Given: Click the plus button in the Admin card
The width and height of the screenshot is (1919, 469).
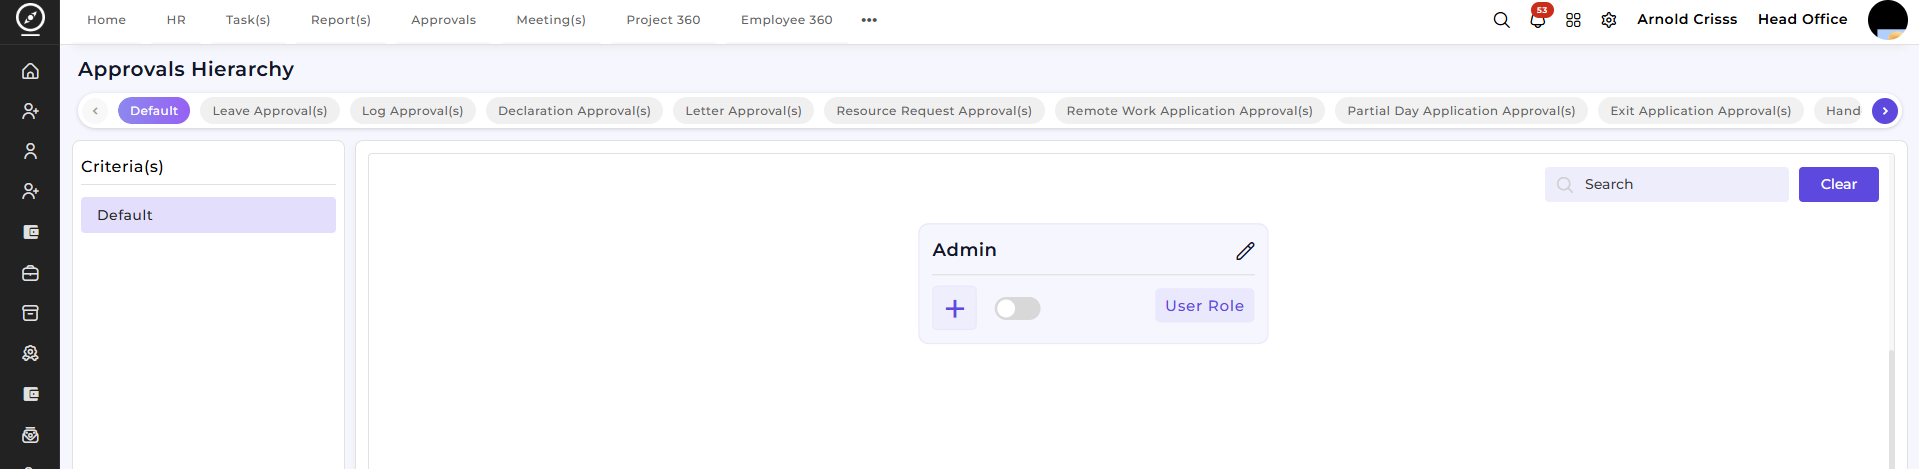Looking at the screenshot, I should click(955, 308).
